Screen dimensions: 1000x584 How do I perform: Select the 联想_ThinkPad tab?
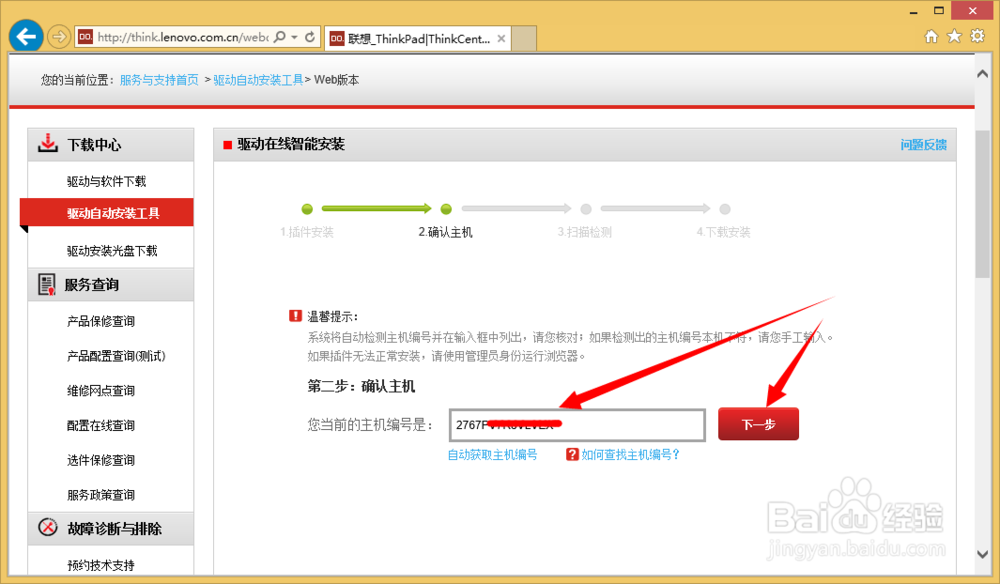pyautogui.click(x=418, y=39)
